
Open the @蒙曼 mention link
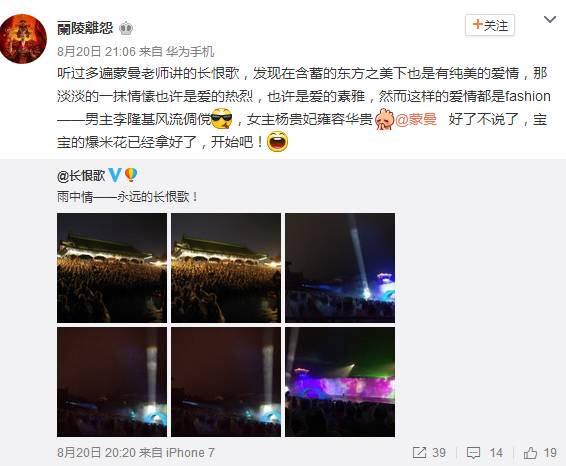(x=415, y=119)
